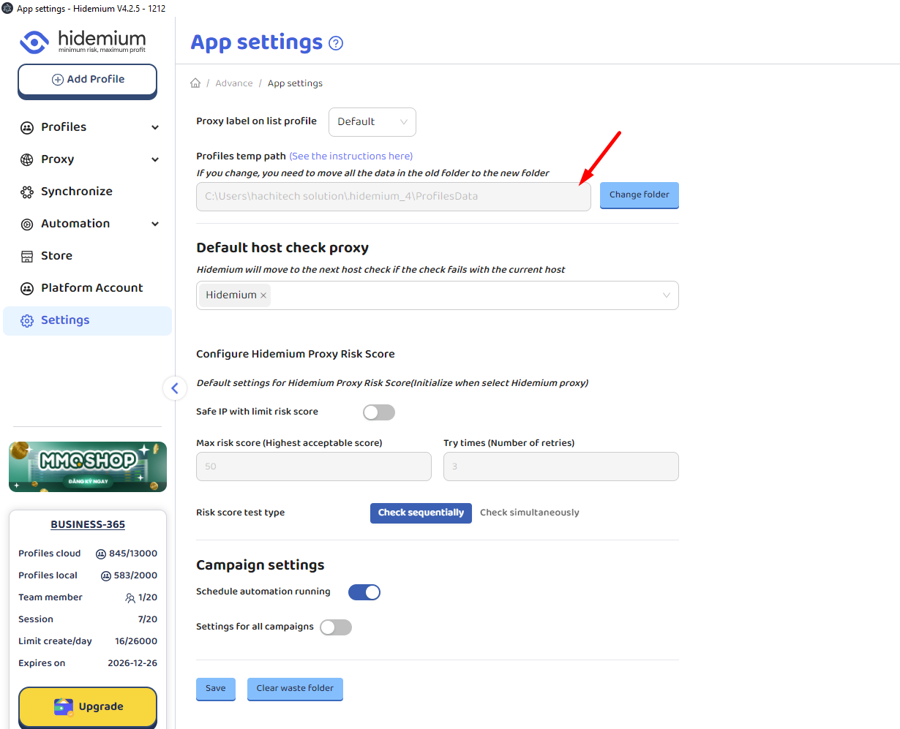Disable Schedule automation running toggle
The height and width of the screenshot is (729, 900).
click(x=364, y=592)
